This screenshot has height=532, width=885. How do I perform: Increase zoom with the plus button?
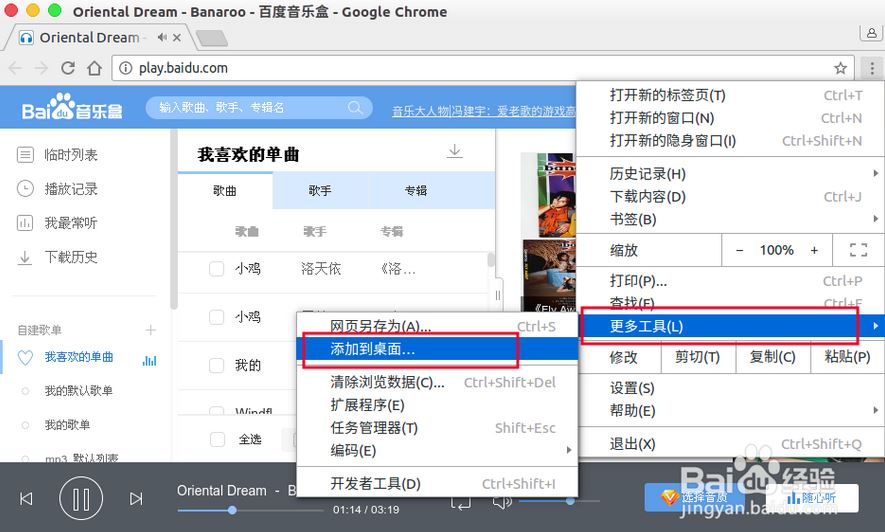pos(814,250)
